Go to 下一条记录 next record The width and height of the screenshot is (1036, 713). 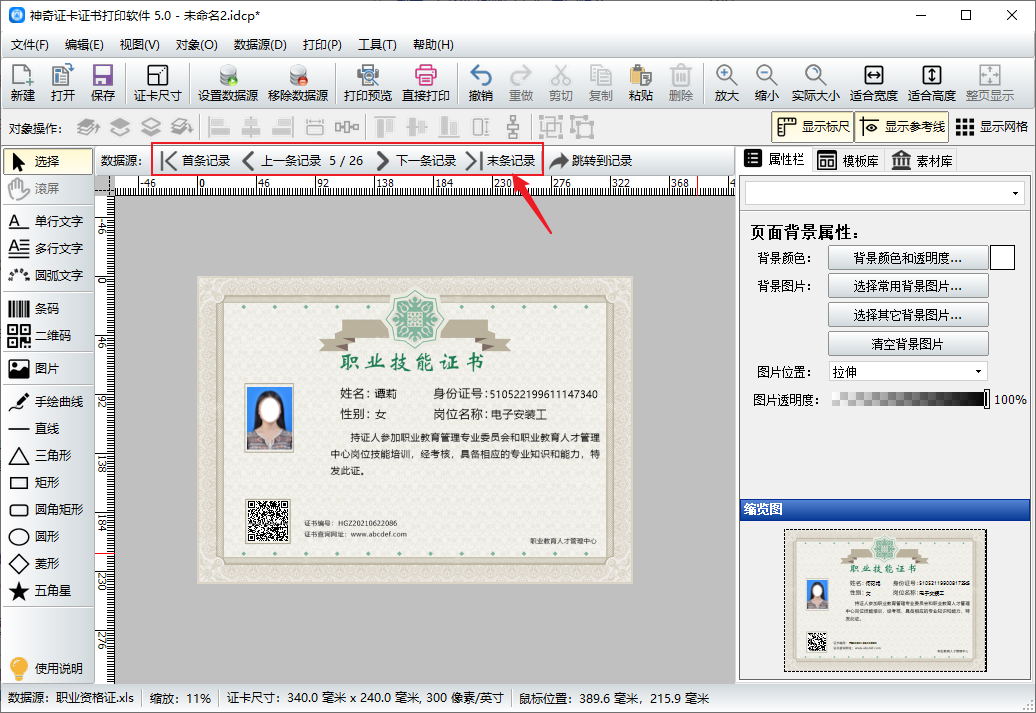pos(416,161)
